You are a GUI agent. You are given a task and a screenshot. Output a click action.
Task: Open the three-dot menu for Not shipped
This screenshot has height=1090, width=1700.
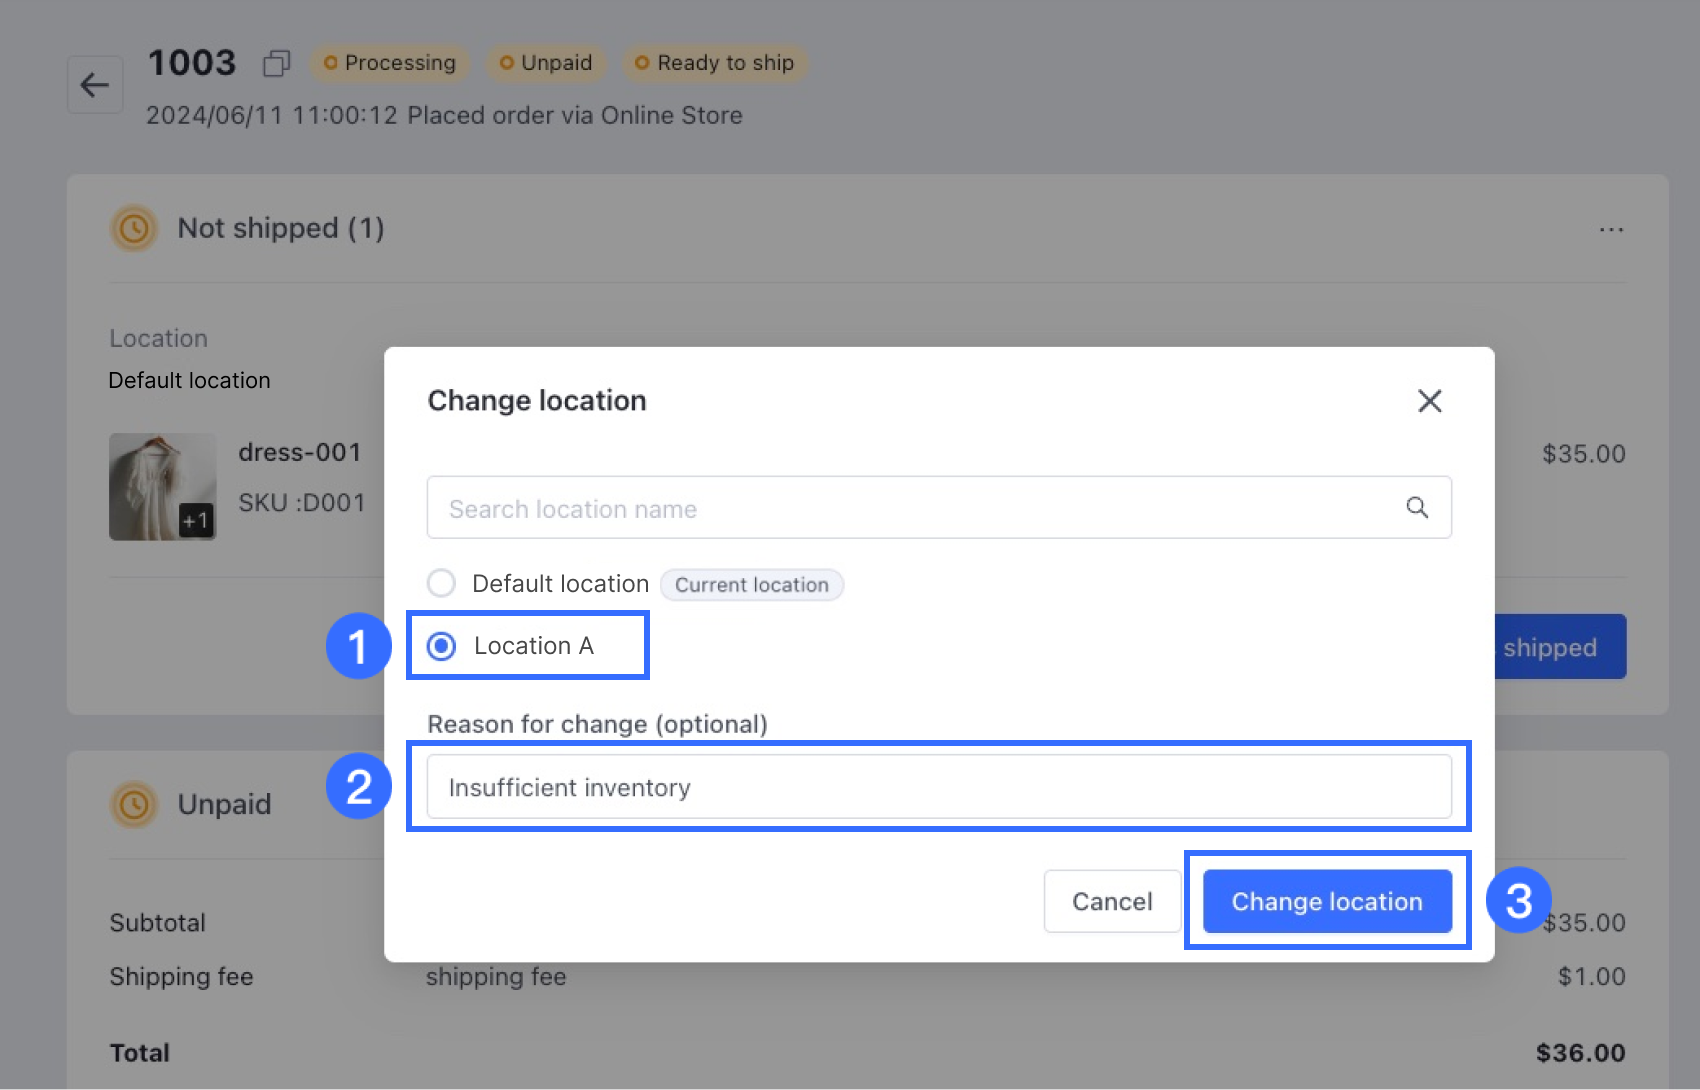tap(1611, 230)
